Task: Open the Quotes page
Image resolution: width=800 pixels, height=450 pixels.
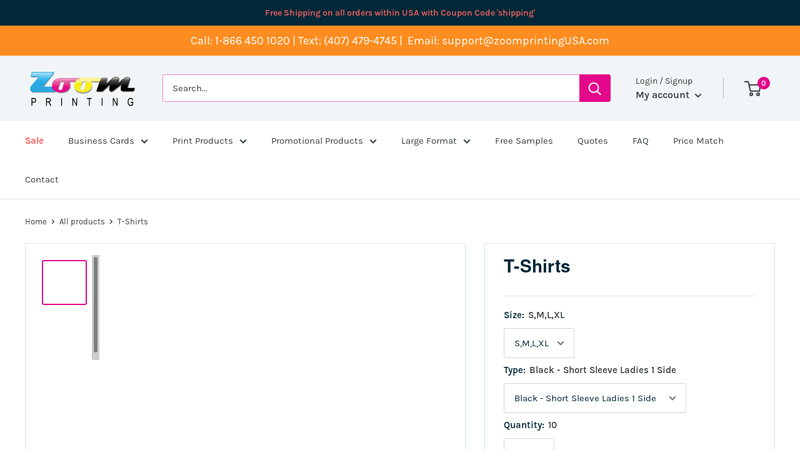Action: point(592,141)
